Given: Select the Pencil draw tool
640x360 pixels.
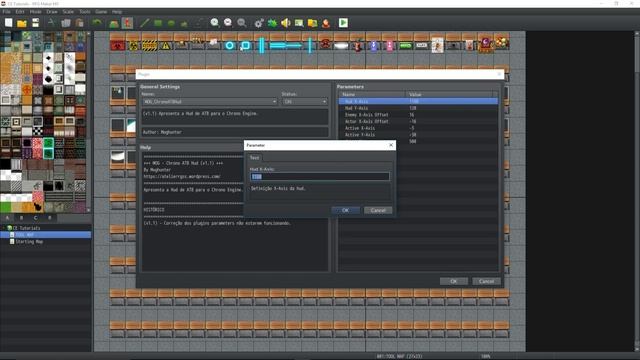Looking at the screenshot, I should click(x=144, y=23).
